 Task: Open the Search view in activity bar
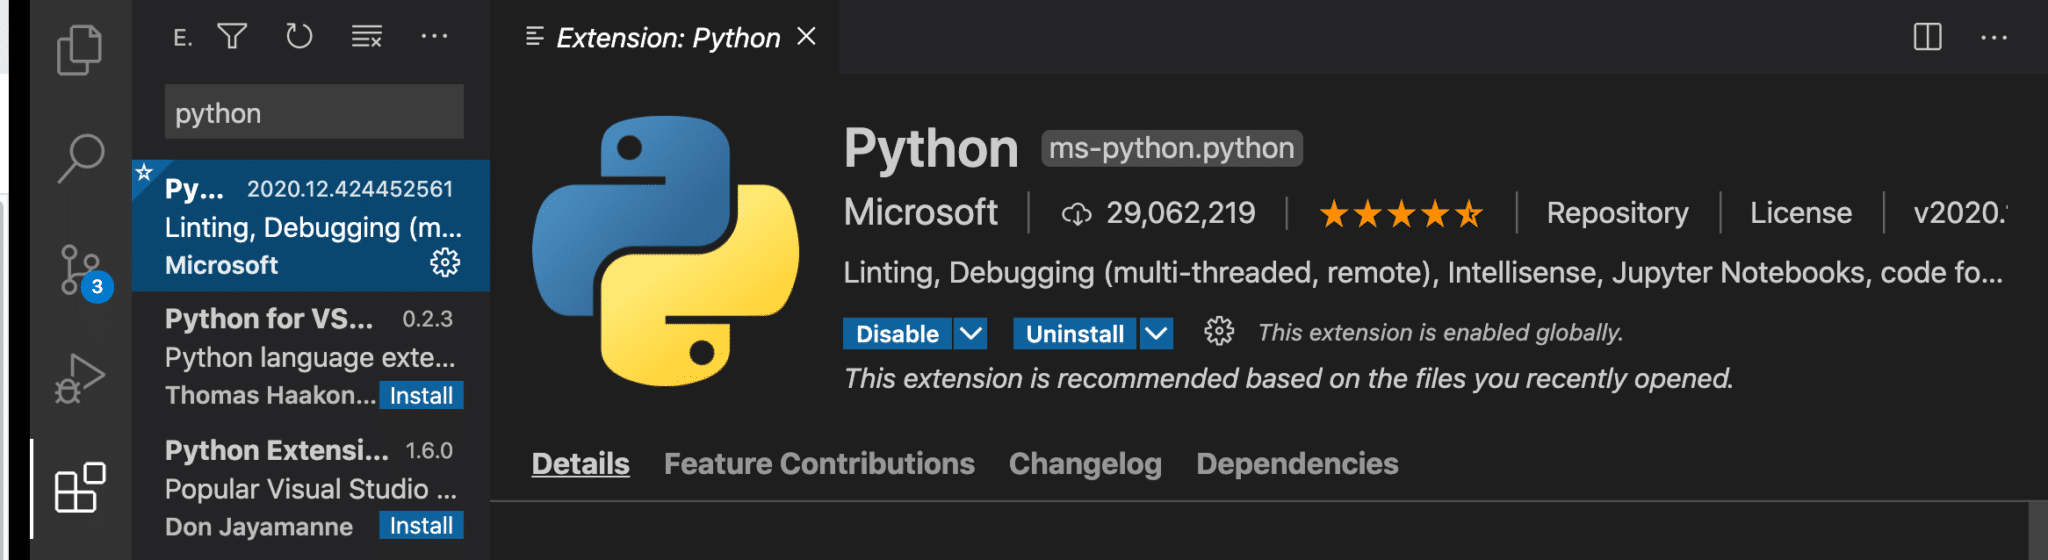[80, 159]
